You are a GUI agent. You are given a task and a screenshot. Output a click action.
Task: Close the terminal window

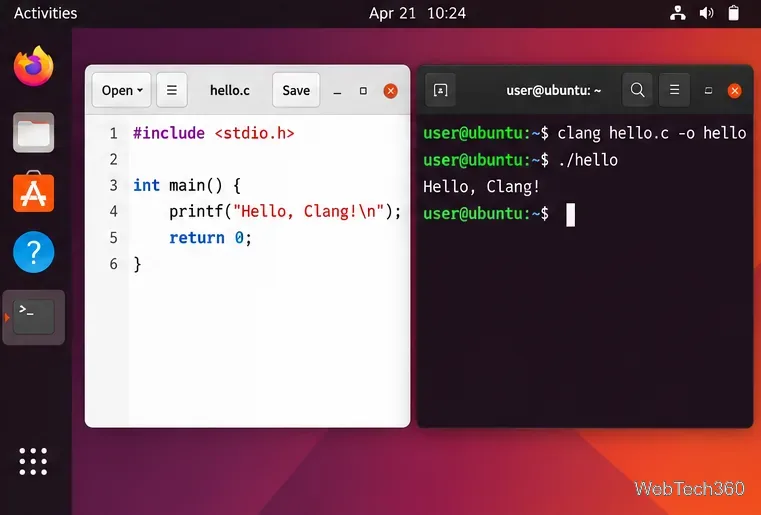tap(734, 91)
